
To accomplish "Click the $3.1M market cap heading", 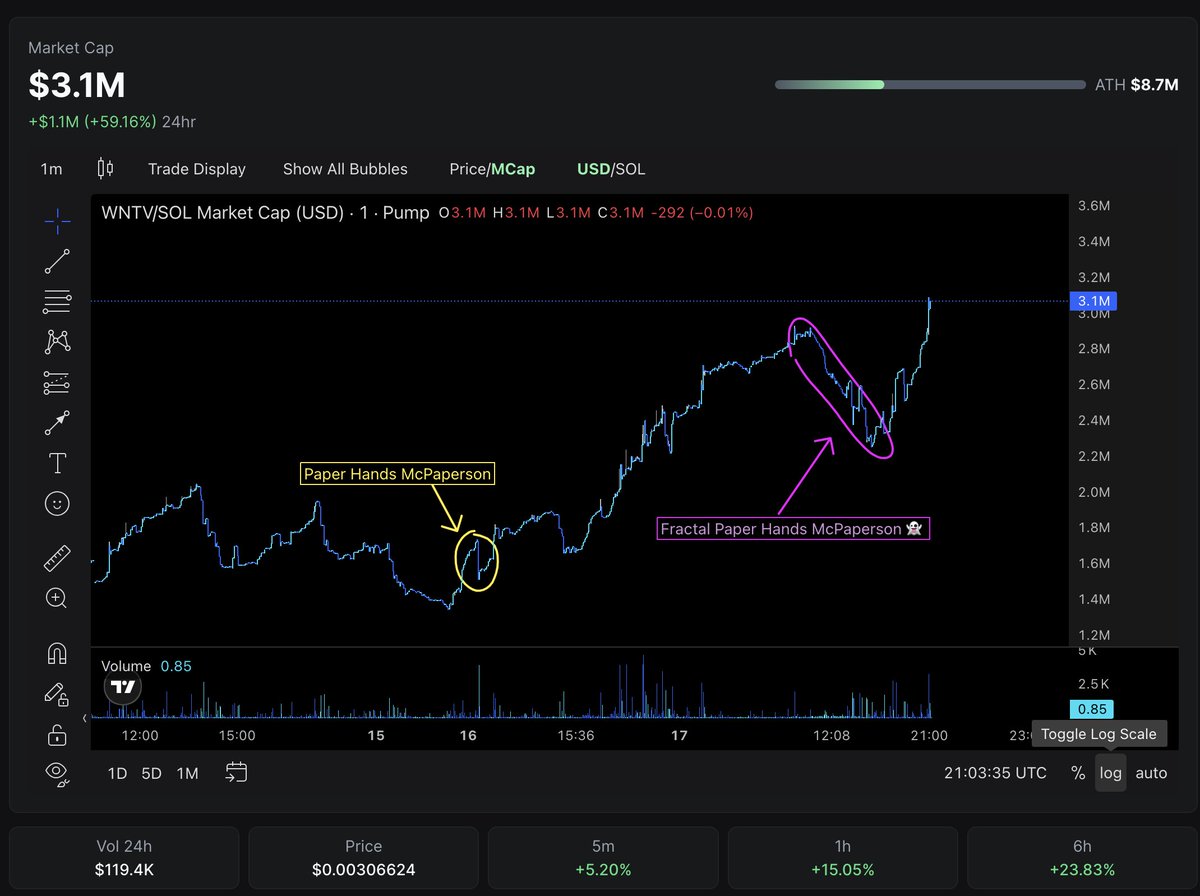I will pos(77,86).
